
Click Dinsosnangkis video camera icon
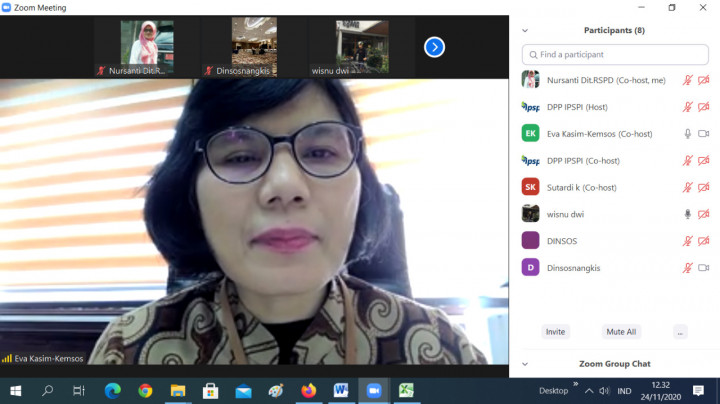point(704,268)
